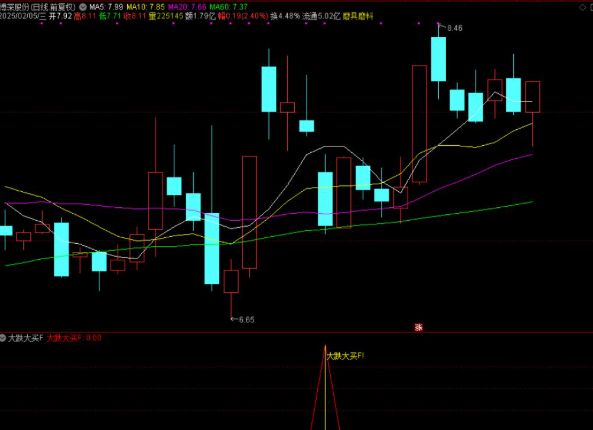Image resolution: width=593 pixels, height=430 pixels.
Task: Expand the 大跌大买F indicator dropdown circle
Action: (x=3, y=337)
